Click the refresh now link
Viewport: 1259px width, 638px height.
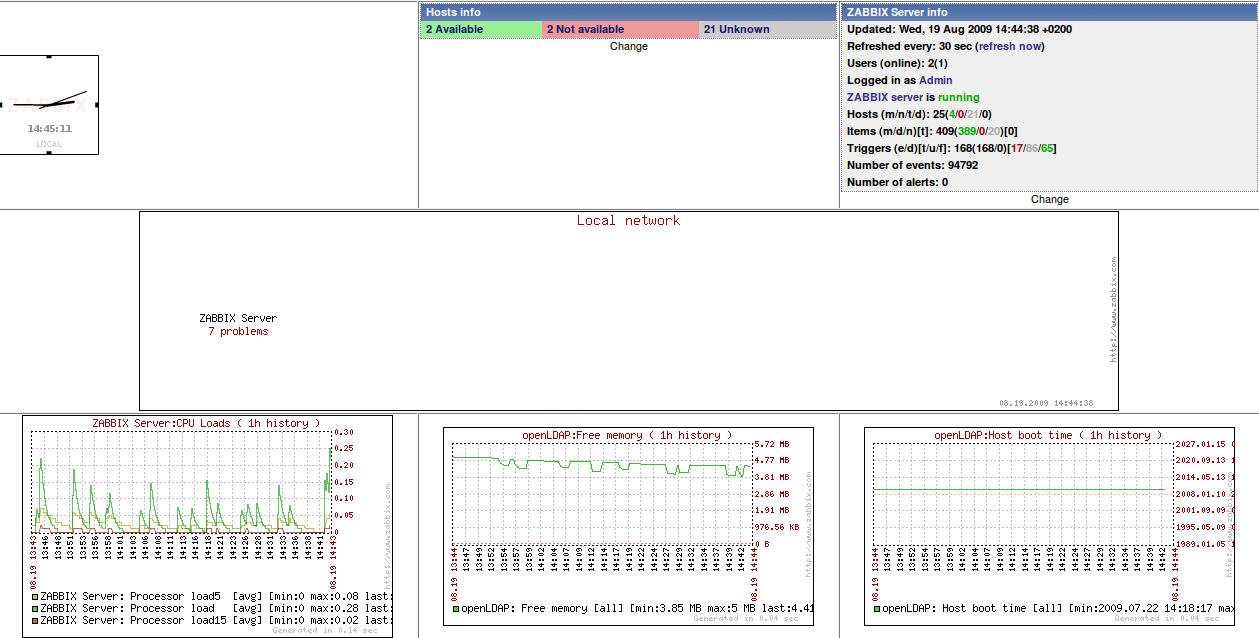coord(1010,46)
